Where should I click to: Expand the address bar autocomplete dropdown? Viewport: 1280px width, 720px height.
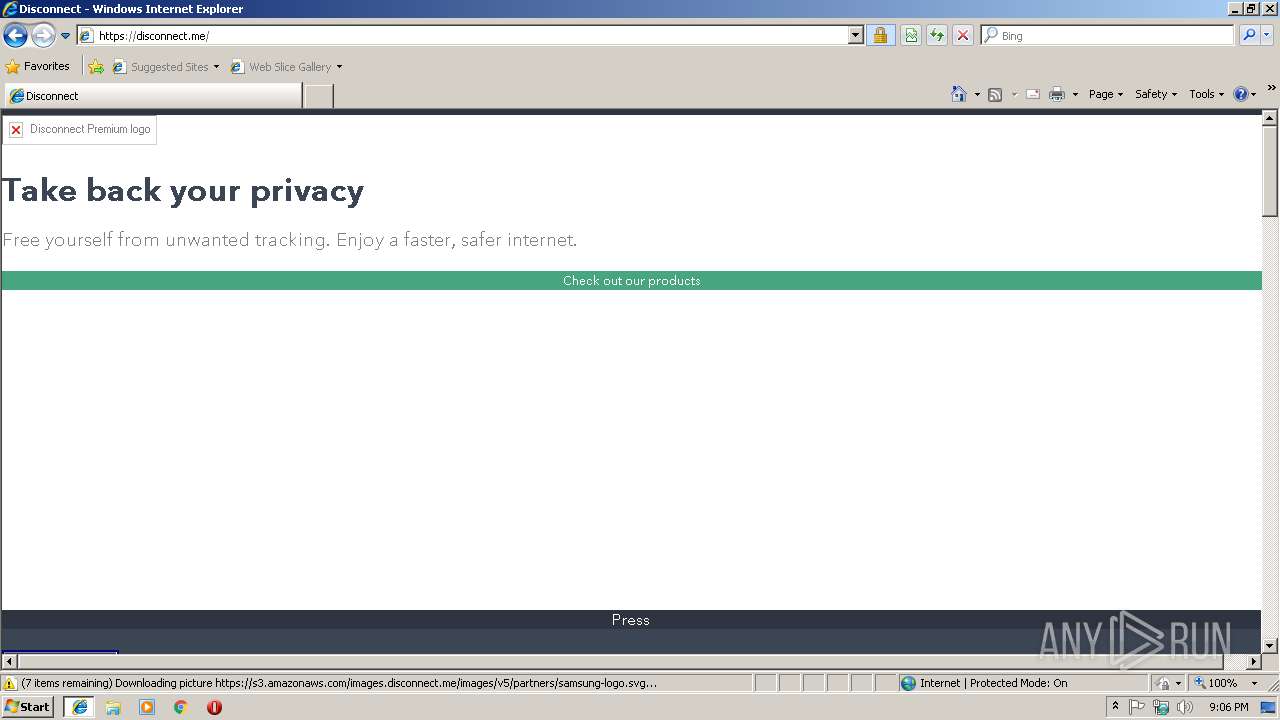click(856, 36)
